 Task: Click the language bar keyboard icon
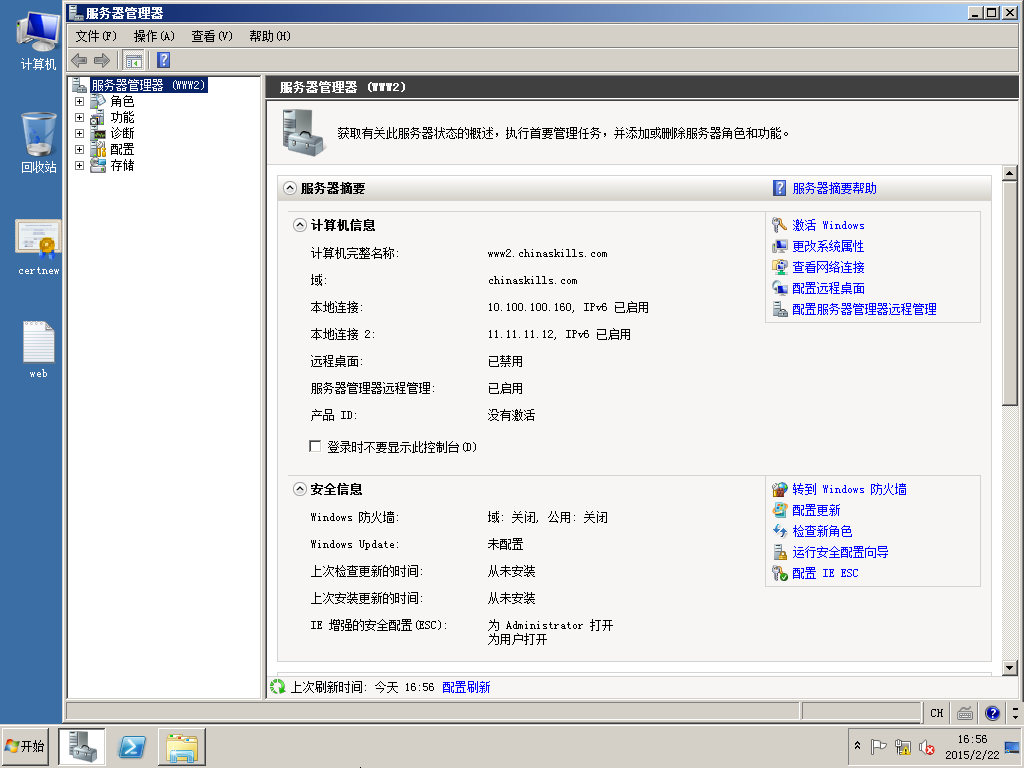pos(965,713)
